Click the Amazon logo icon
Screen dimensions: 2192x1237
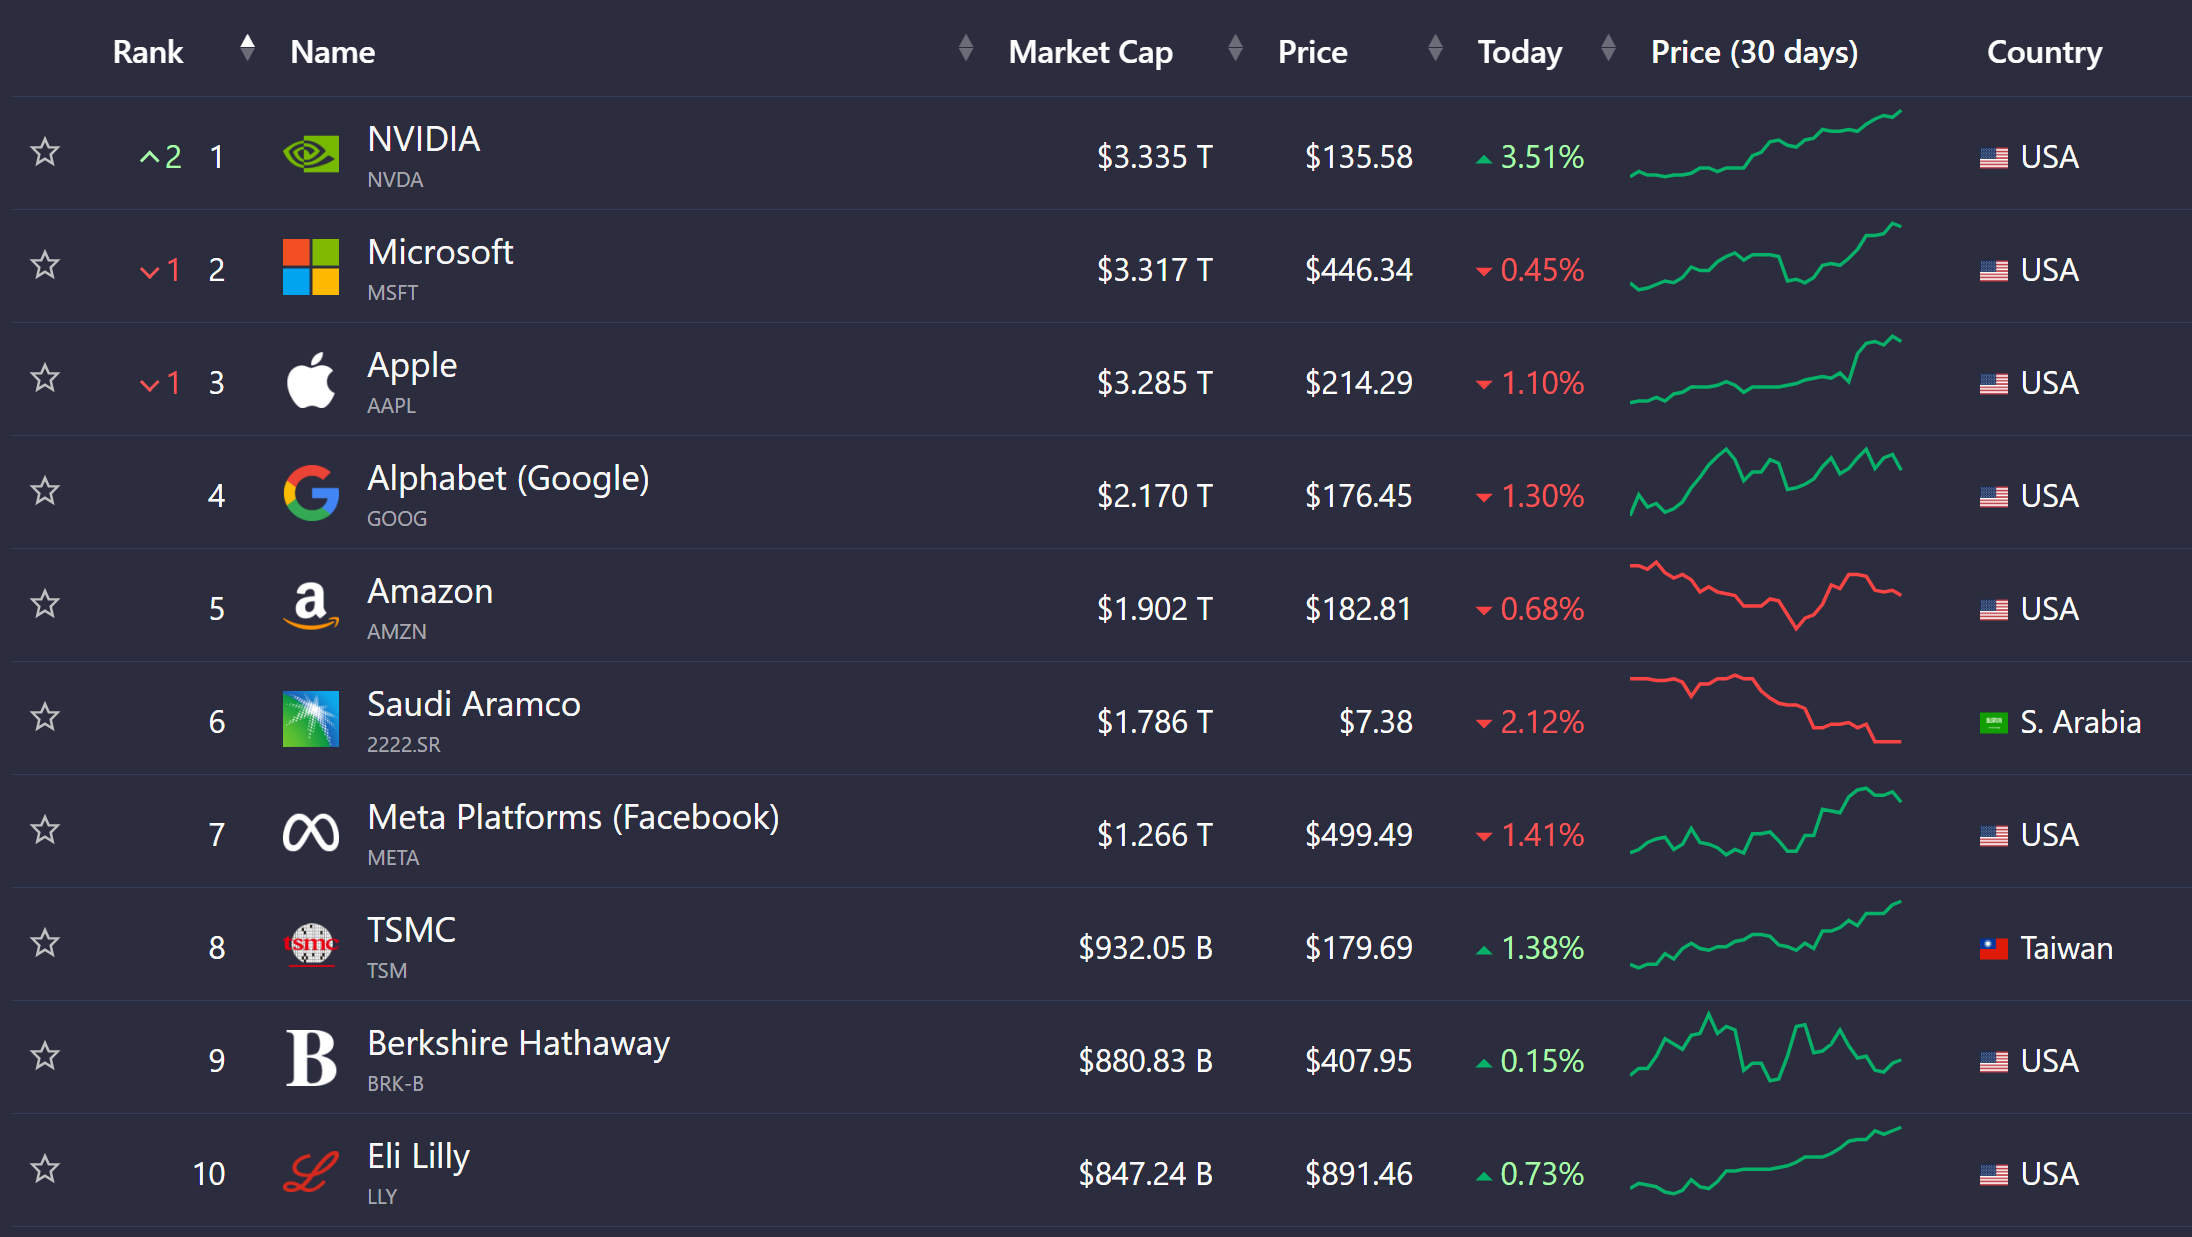(311, 606)
